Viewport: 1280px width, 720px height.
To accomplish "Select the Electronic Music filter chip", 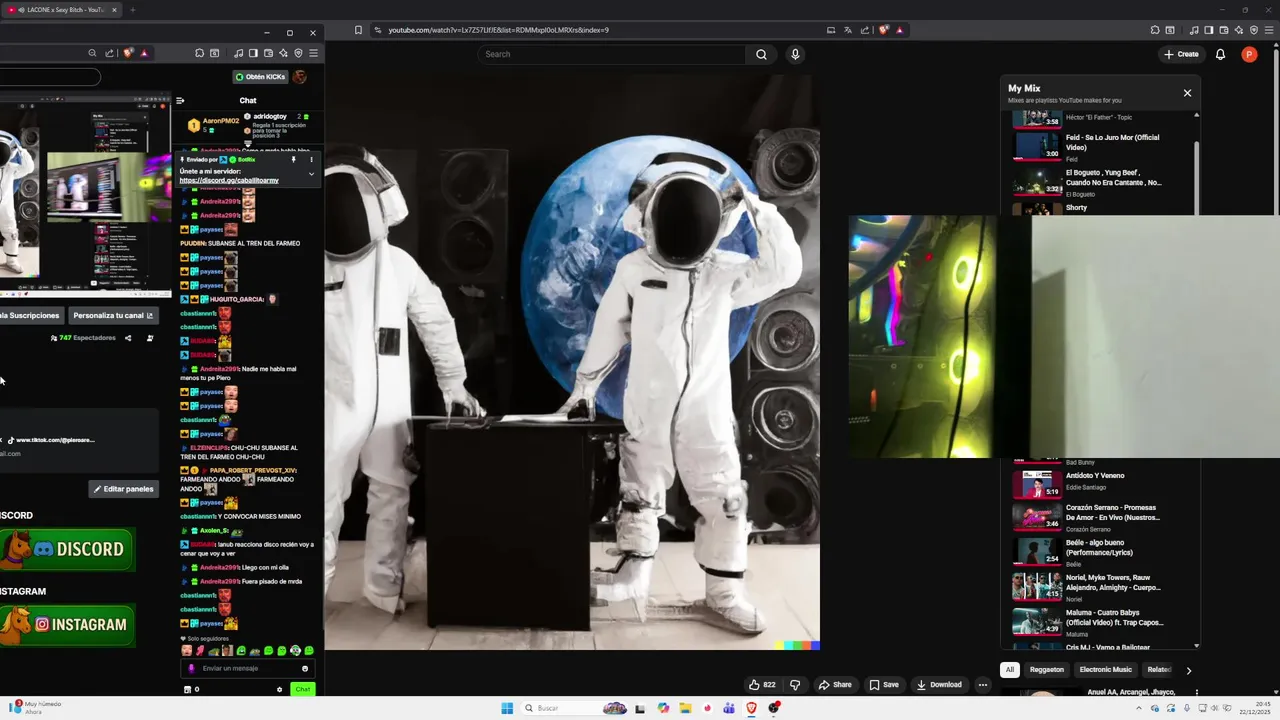I will pos(1106,670).
